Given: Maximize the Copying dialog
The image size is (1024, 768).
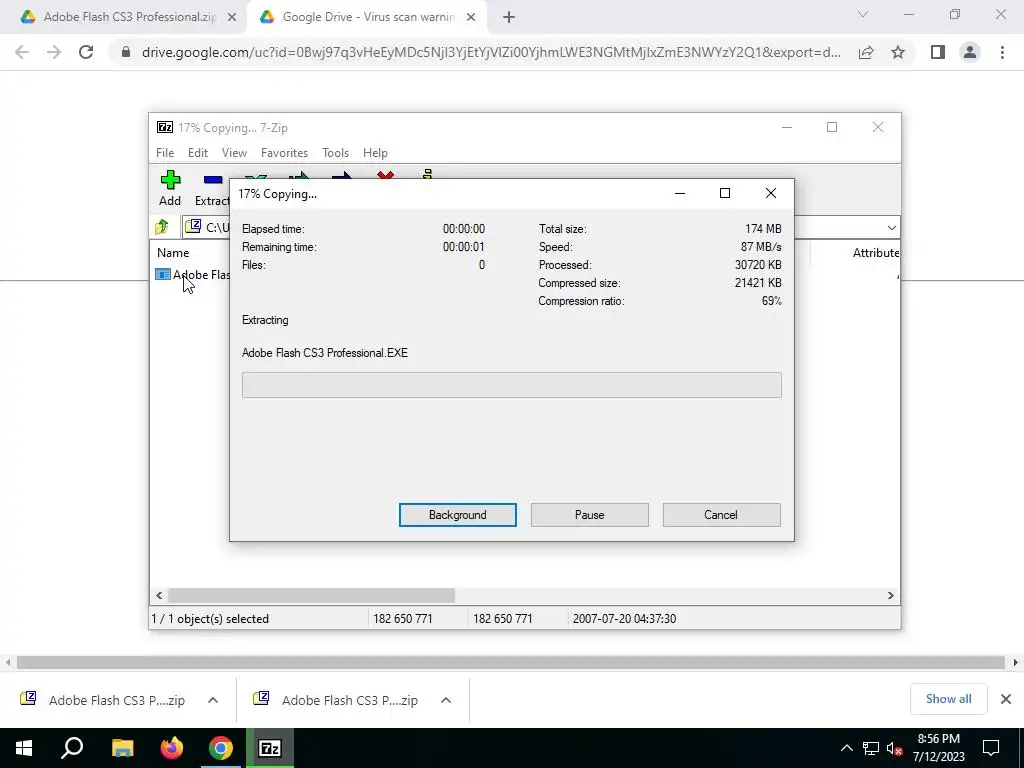Looking at the screenshot, I should click(x=724, y=193).
